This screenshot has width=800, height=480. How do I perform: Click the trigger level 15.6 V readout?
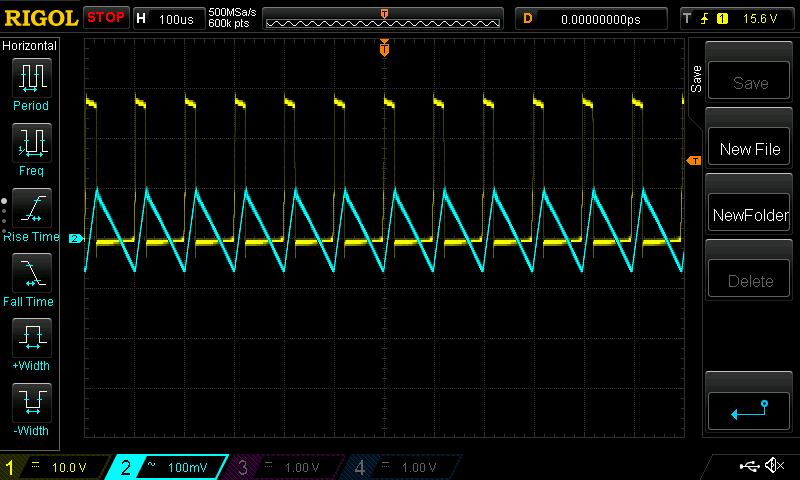tap(760, 19)
